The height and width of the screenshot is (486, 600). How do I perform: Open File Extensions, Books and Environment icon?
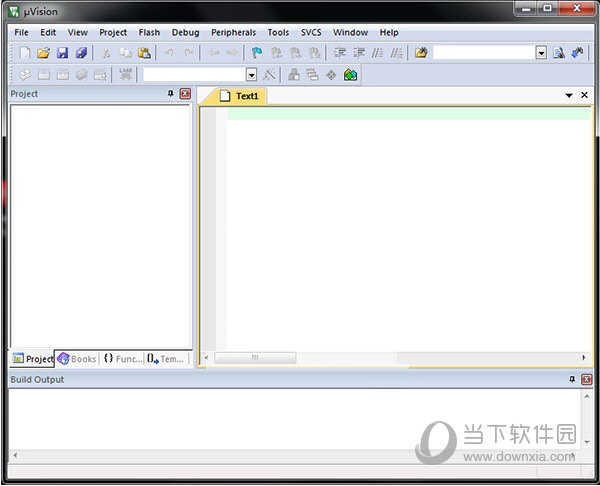point(294,75)
